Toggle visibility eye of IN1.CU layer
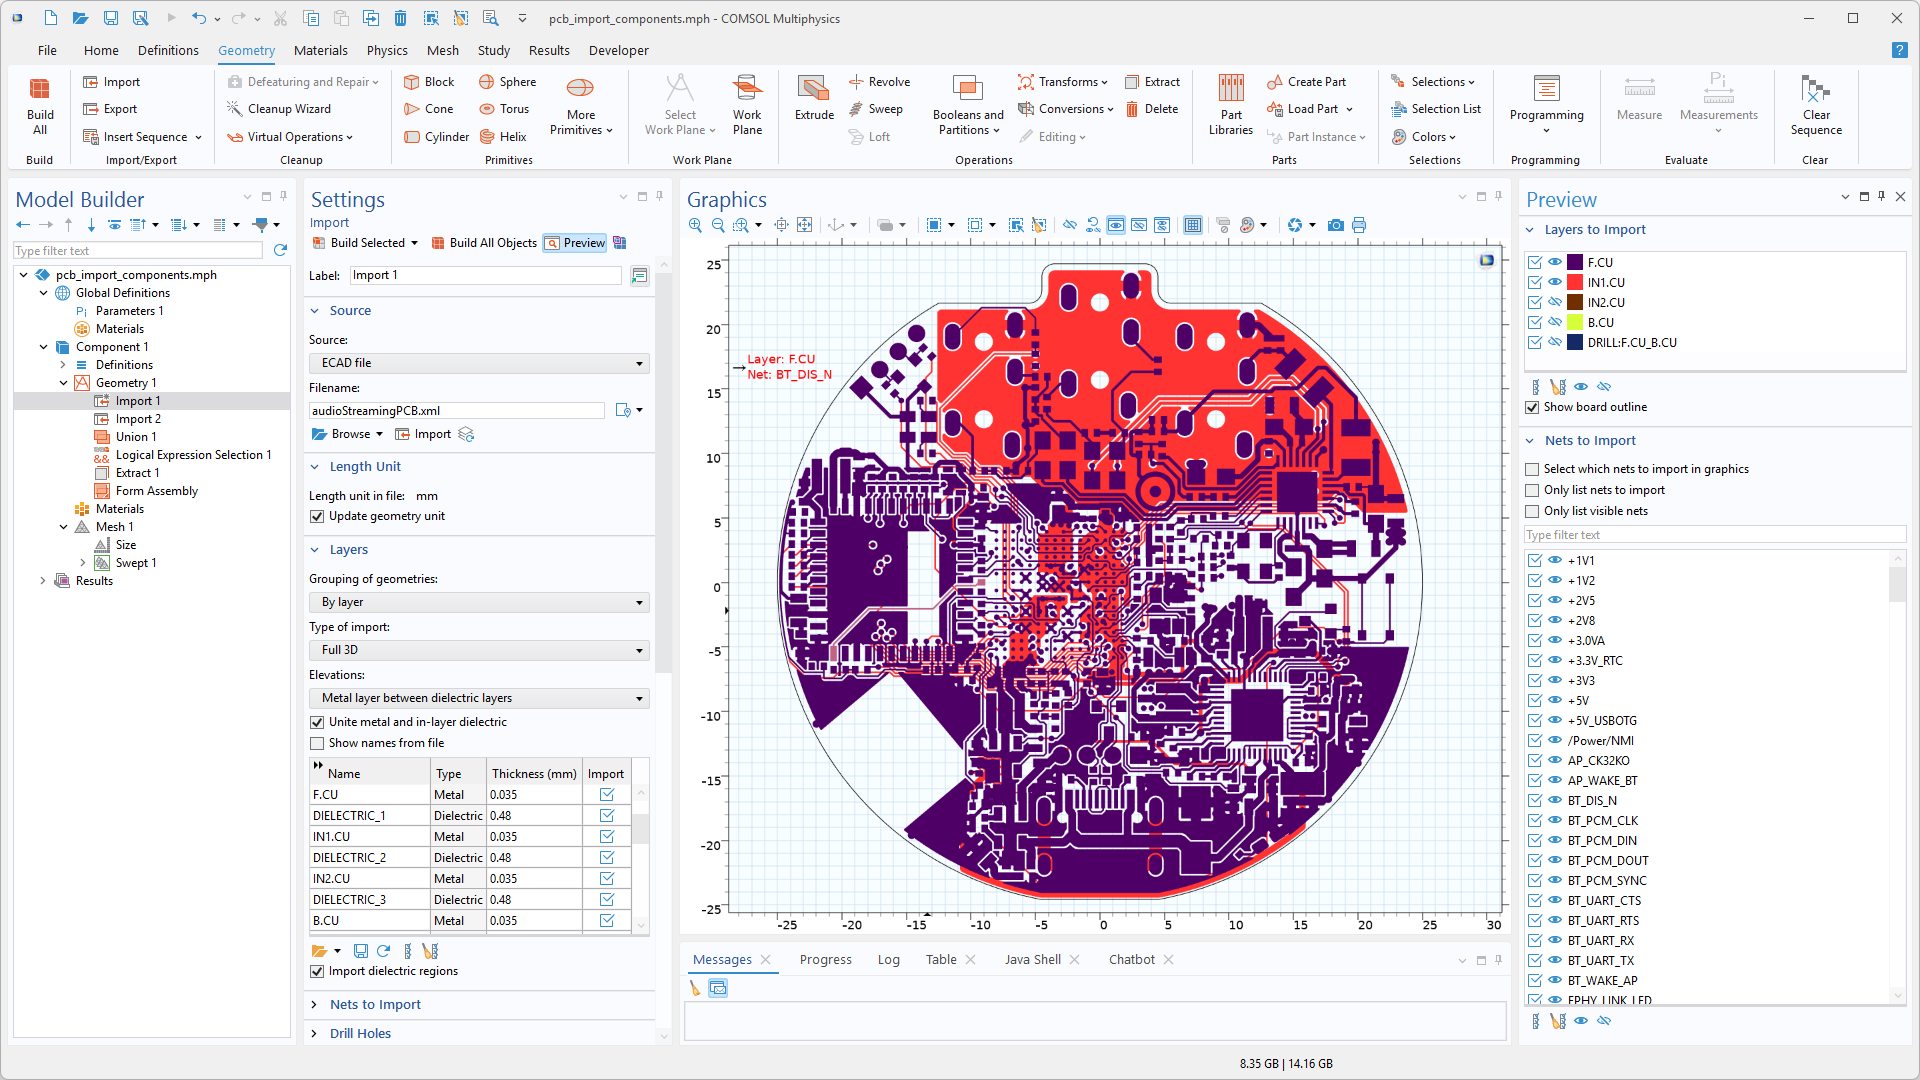 coord(1555,282)
